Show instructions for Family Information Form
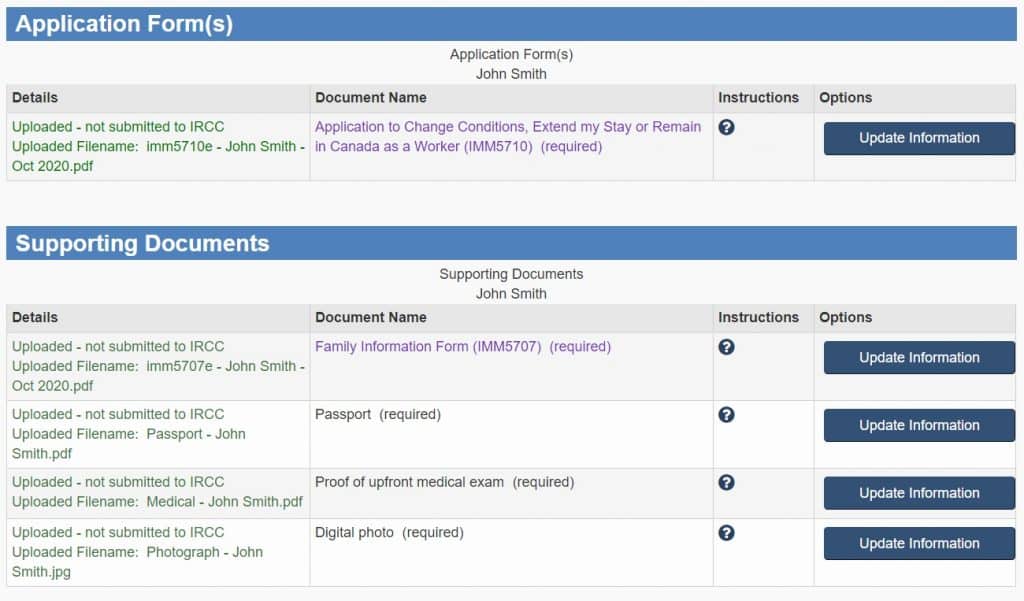This screenshot has height=601, width=1024. click(x=727, y=347)
